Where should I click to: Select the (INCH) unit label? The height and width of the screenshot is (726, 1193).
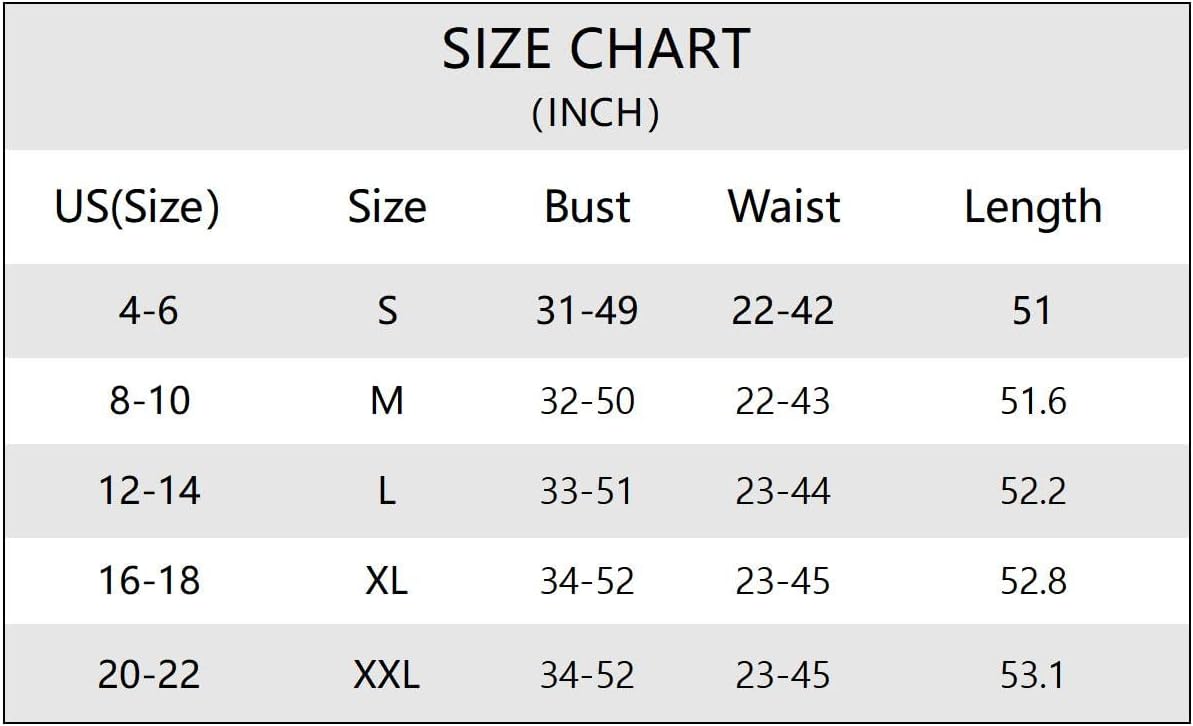[x=596, y=113]
